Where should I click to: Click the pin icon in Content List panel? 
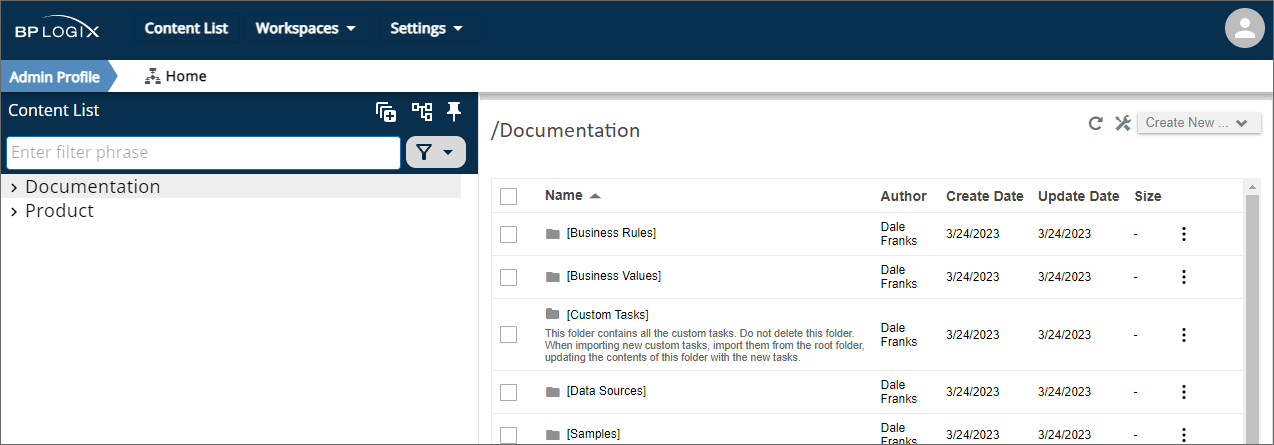(x=454, y=111)
